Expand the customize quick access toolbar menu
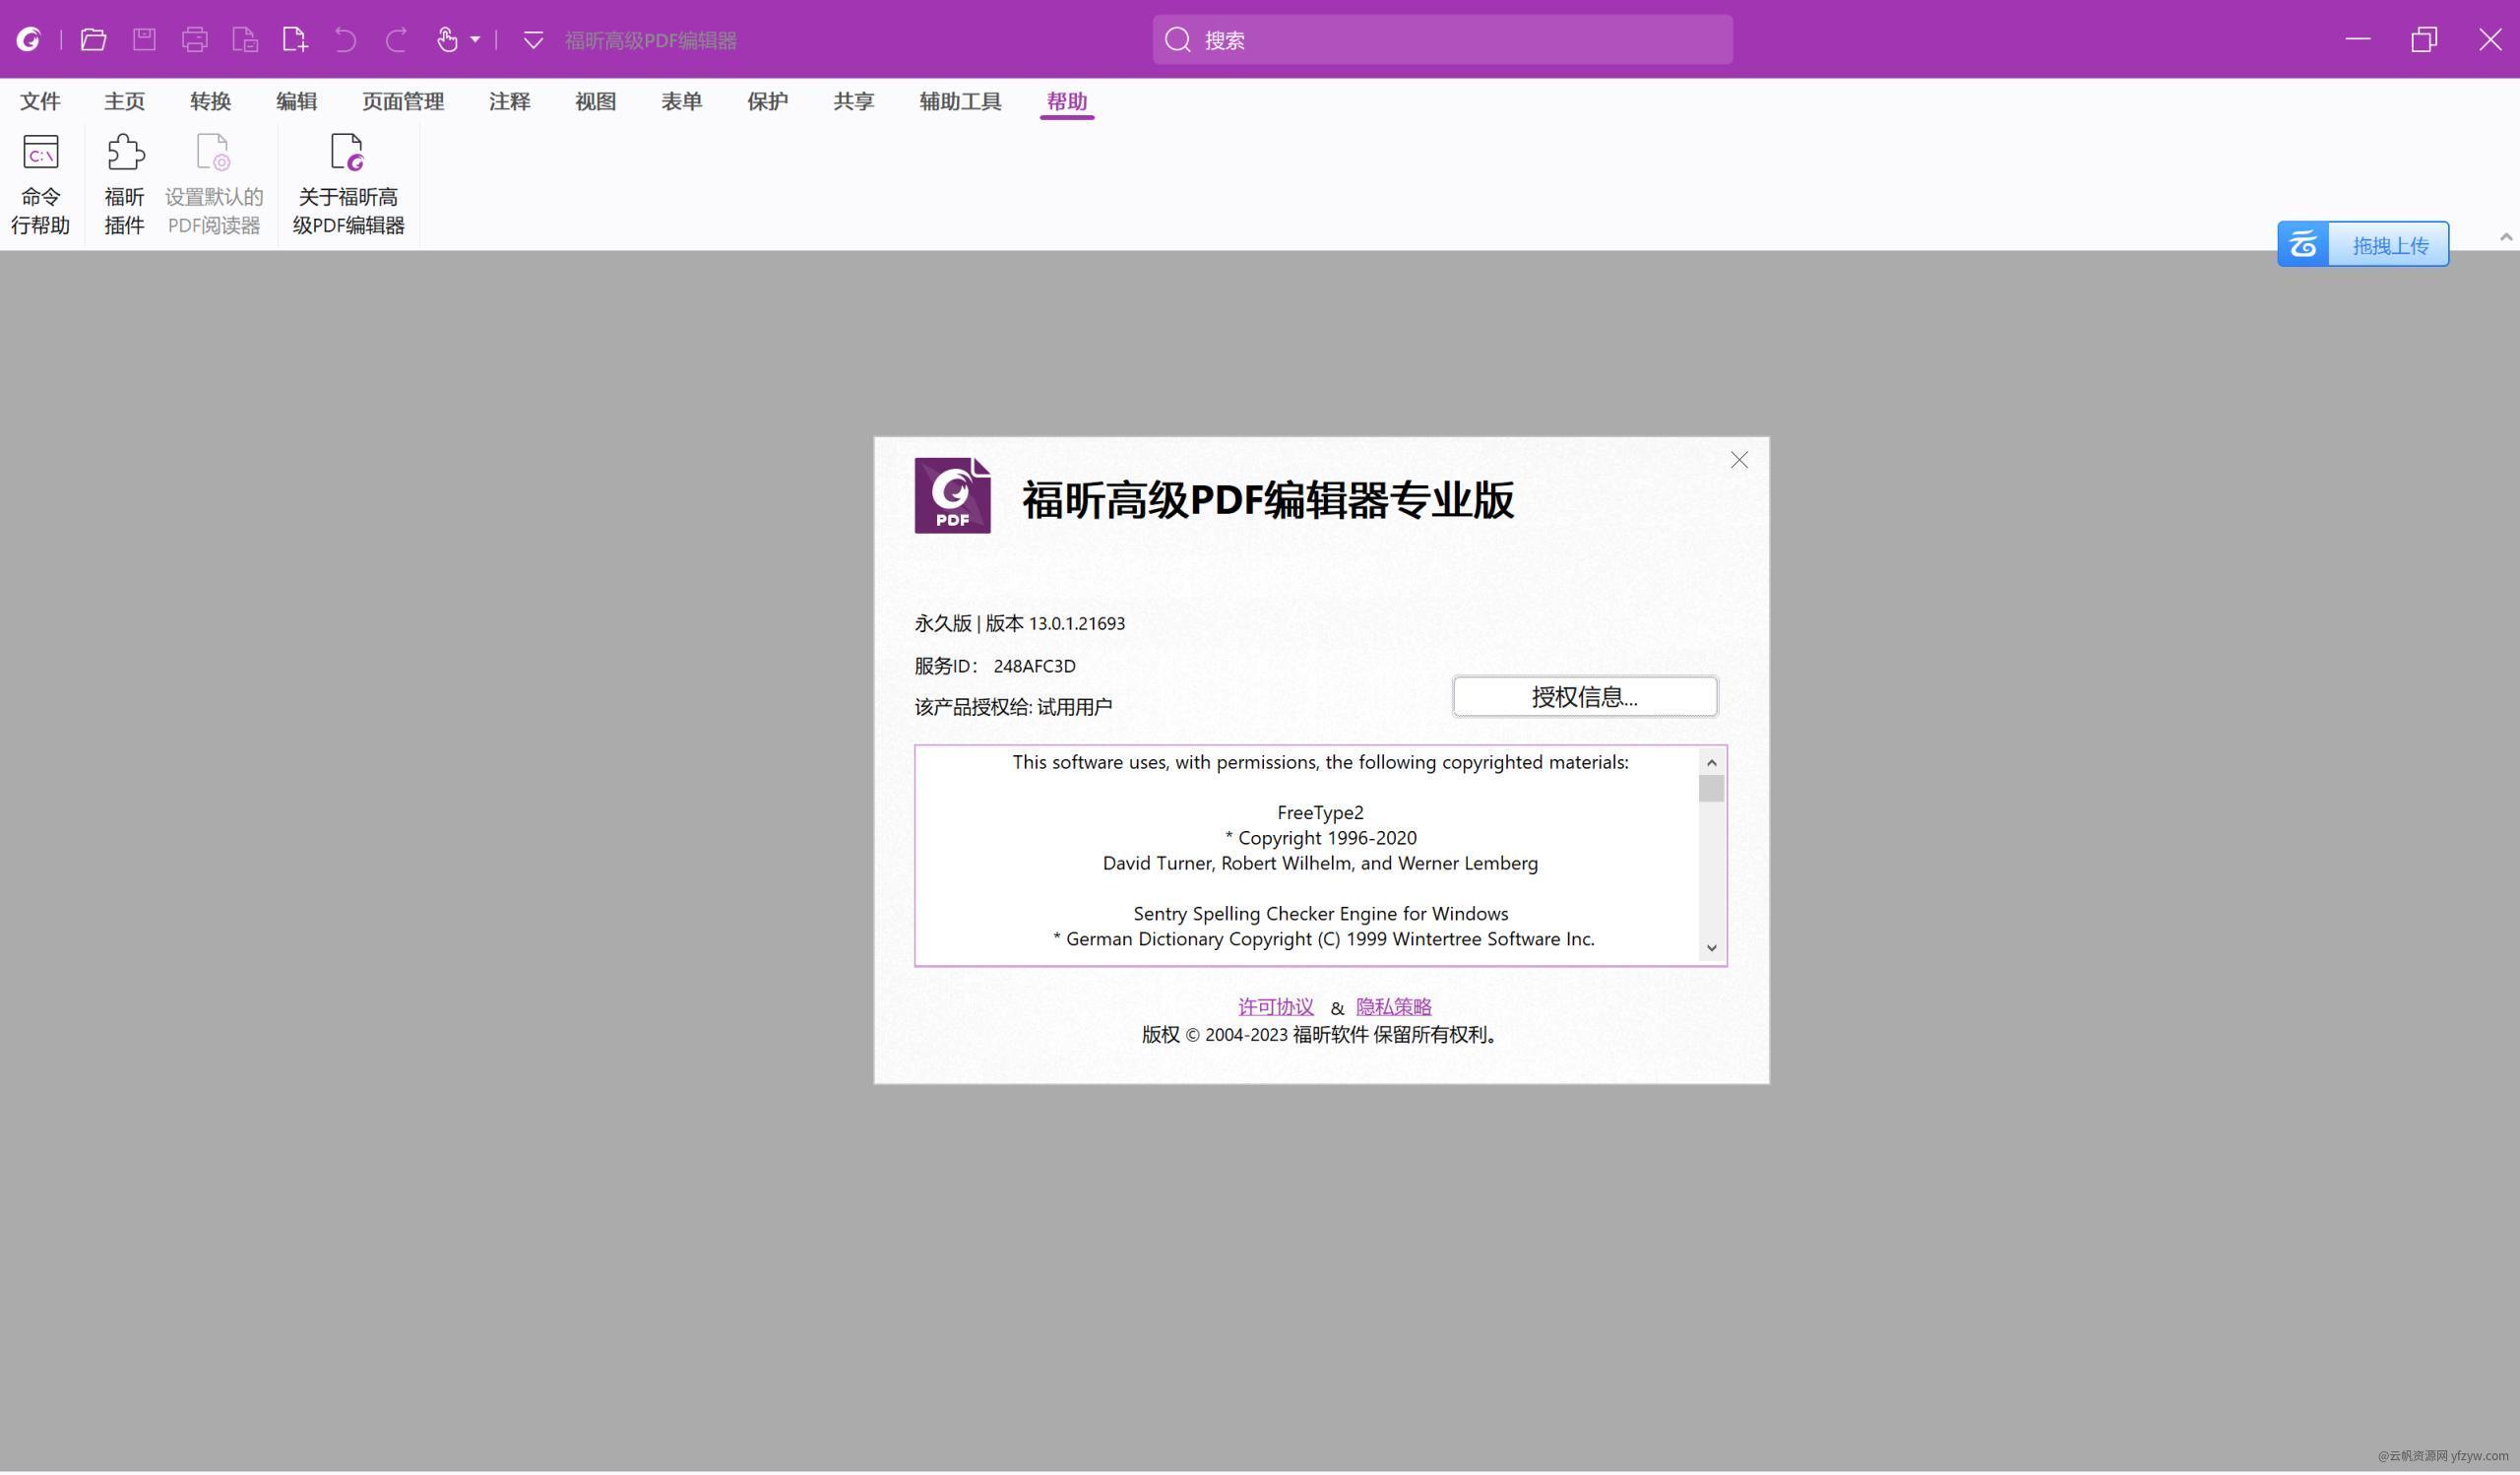 coord(533,40)
